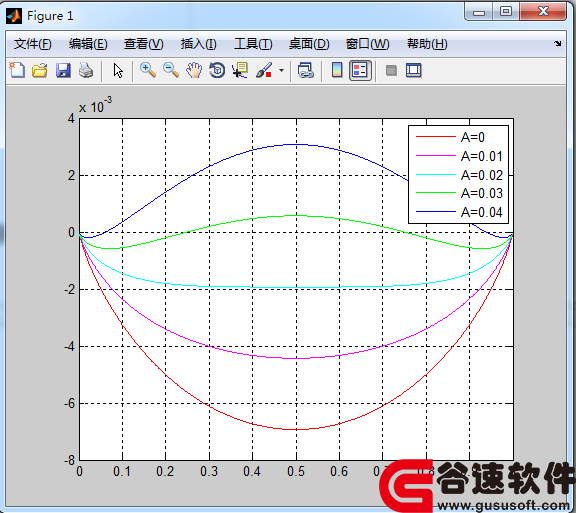Toggle the Edit Plot arrow pointer
Viewport: 576px width, 513px height.
click(x=118, y=70)
